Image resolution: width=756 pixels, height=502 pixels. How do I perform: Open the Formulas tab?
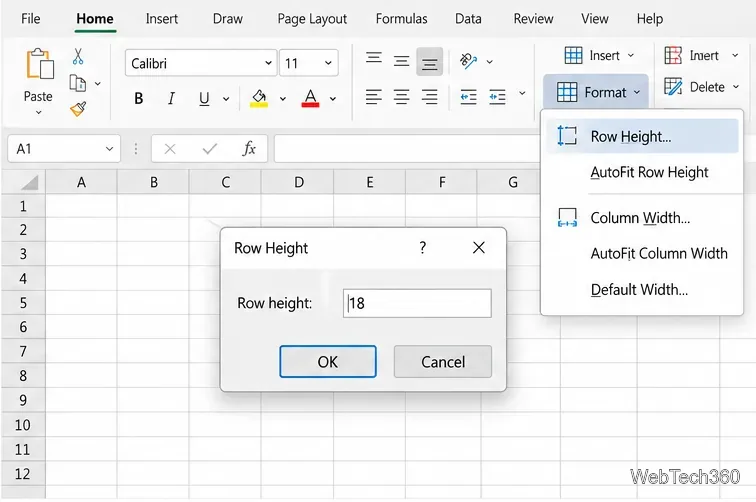401,19
